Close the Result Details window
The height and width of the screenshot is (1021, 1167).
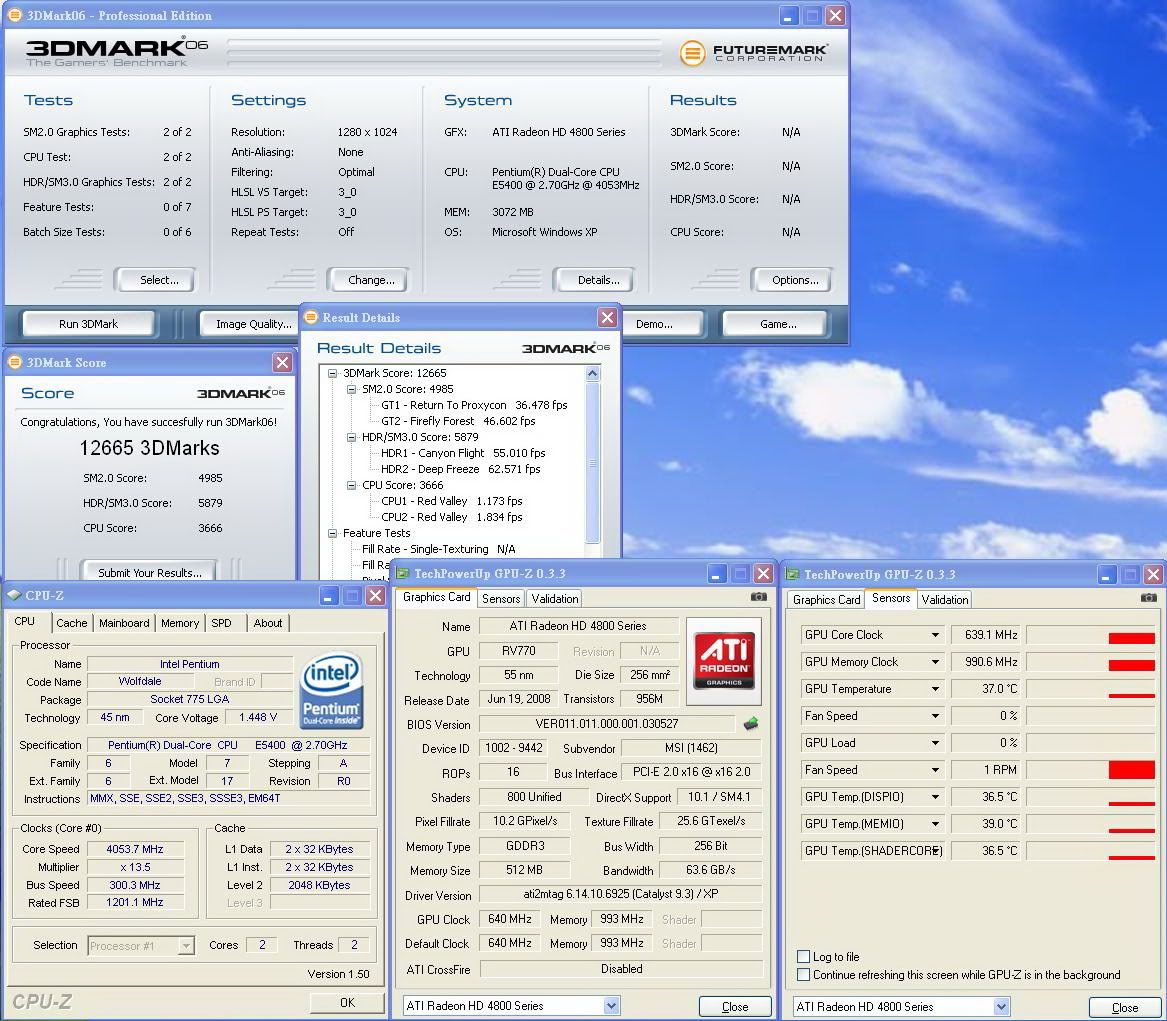(607, 318)
